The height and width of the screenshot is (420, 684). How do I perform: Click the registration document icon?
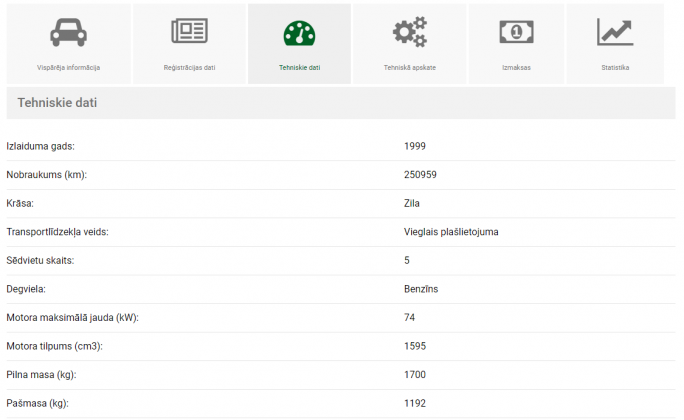[x=189, y=32]
